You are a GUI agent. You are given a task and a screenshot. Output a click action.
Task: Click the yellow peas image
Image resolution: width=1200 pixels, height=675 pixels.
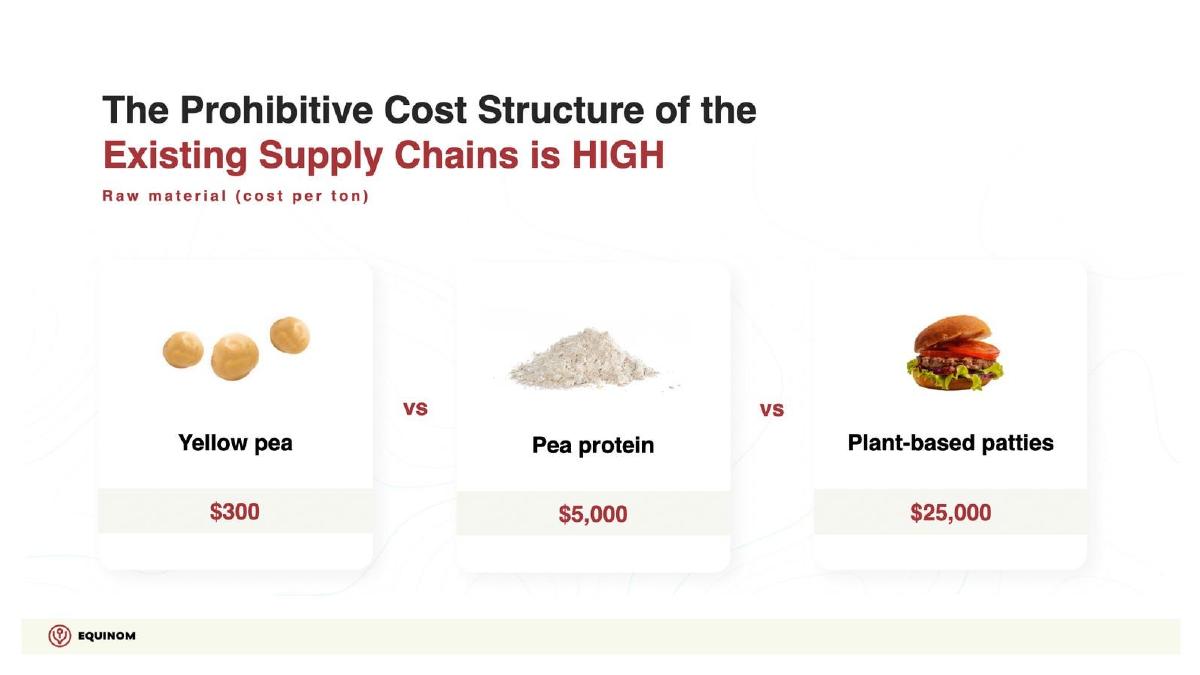[236, 347]
